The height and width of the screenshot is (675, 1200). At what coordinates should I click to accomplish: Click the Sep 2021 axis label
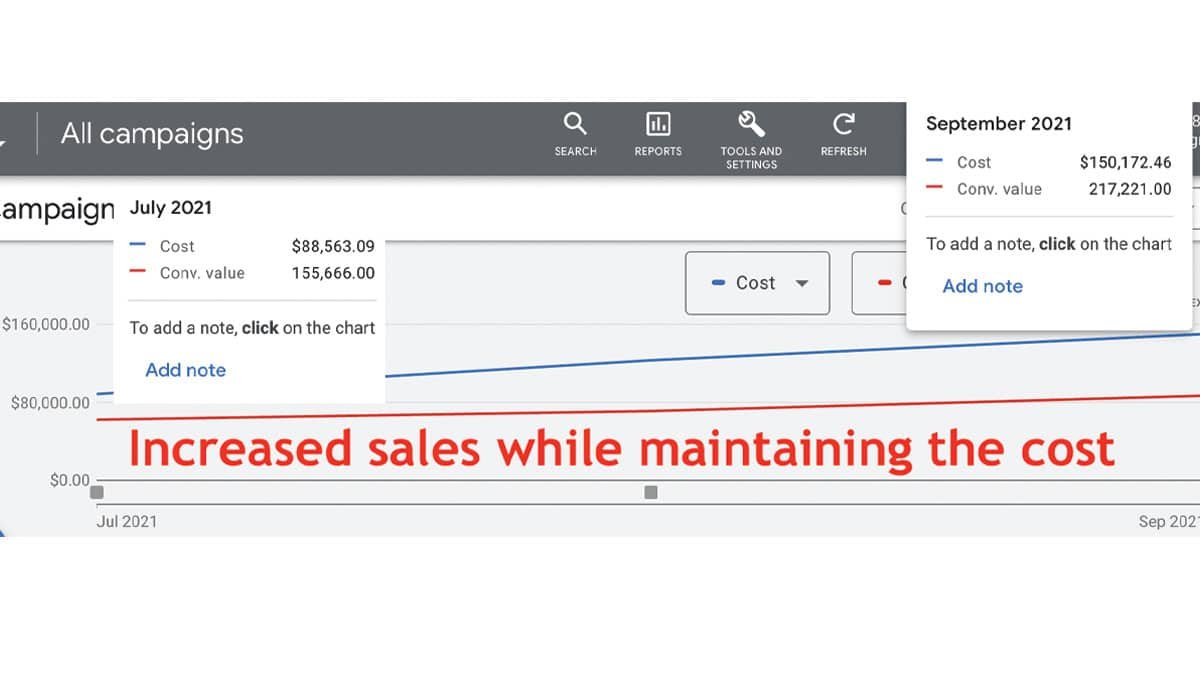1170,521
